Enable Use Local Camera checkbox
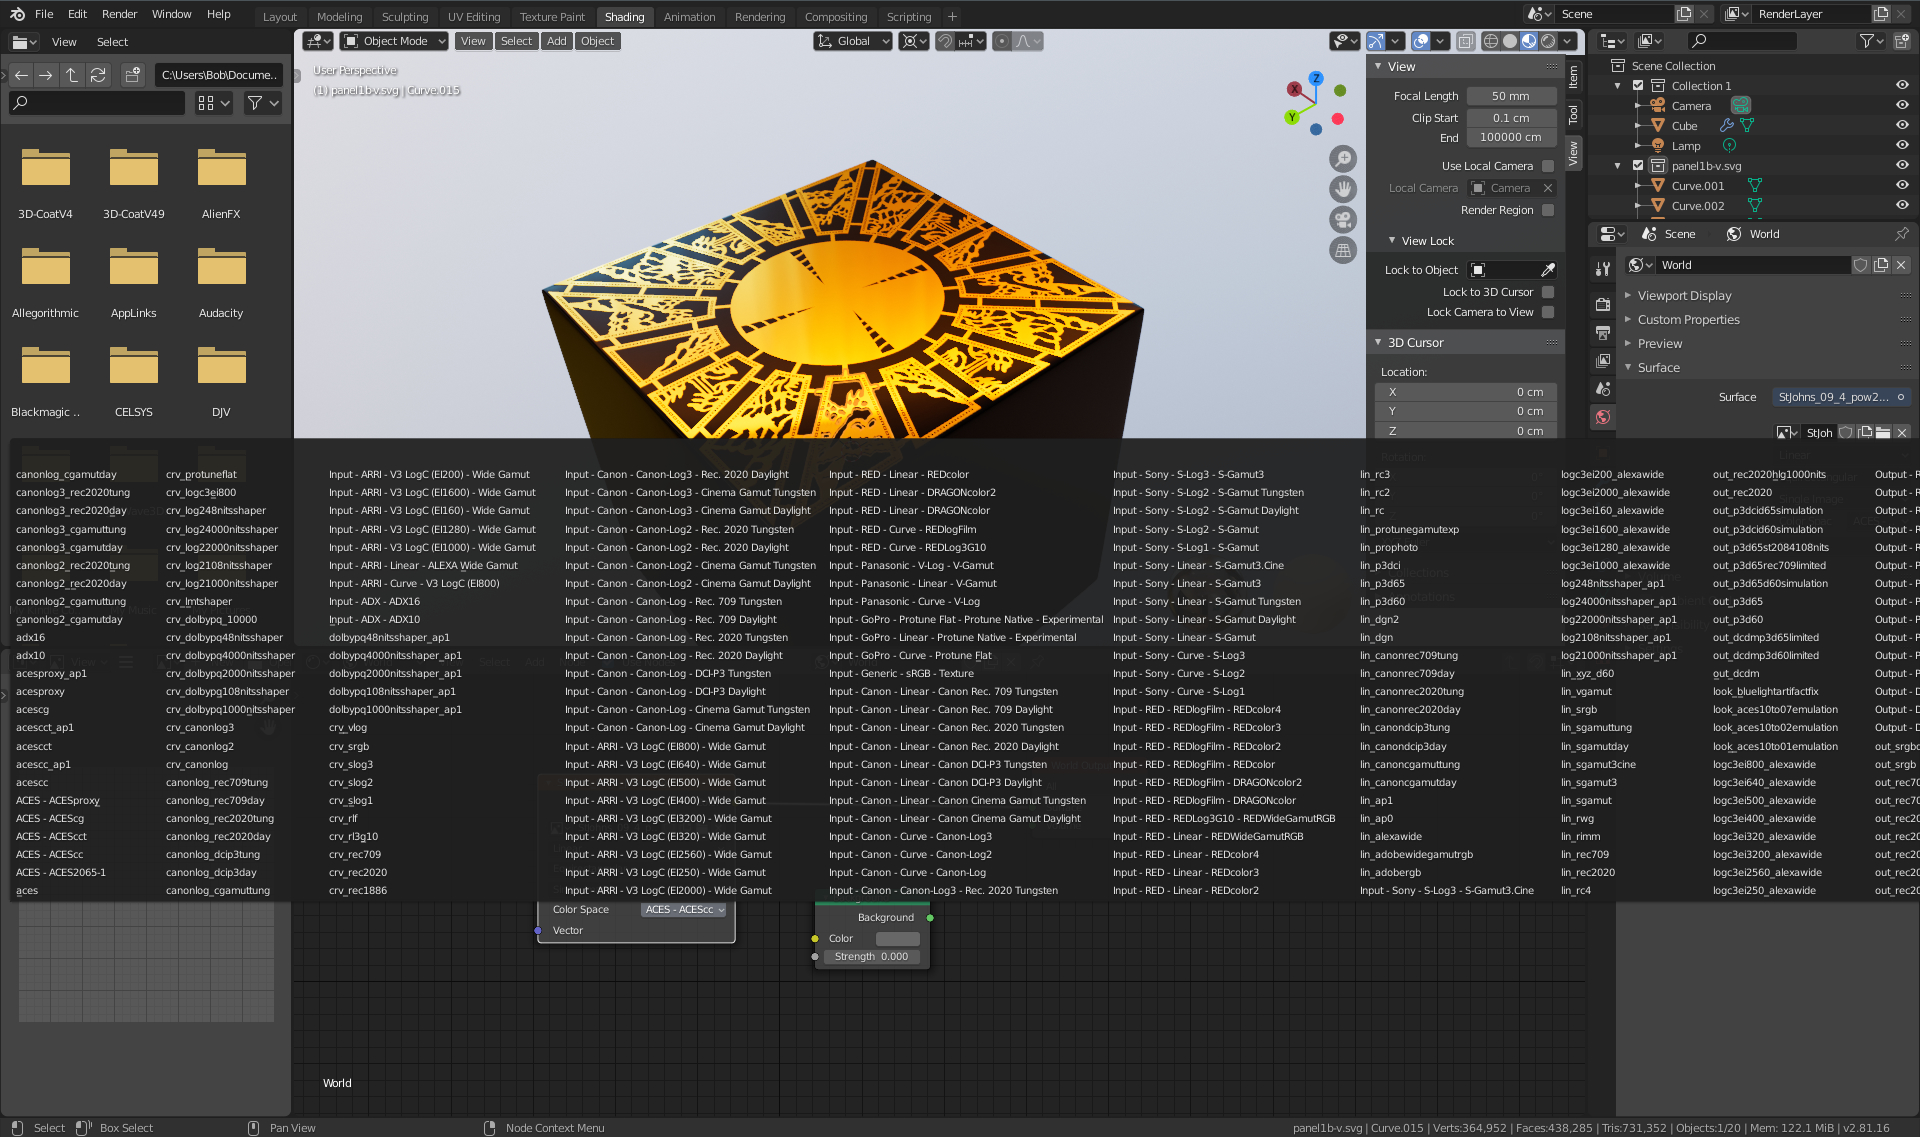Image resolution: width=1920 pixels, height=1137 pixels. (1548, 166)
